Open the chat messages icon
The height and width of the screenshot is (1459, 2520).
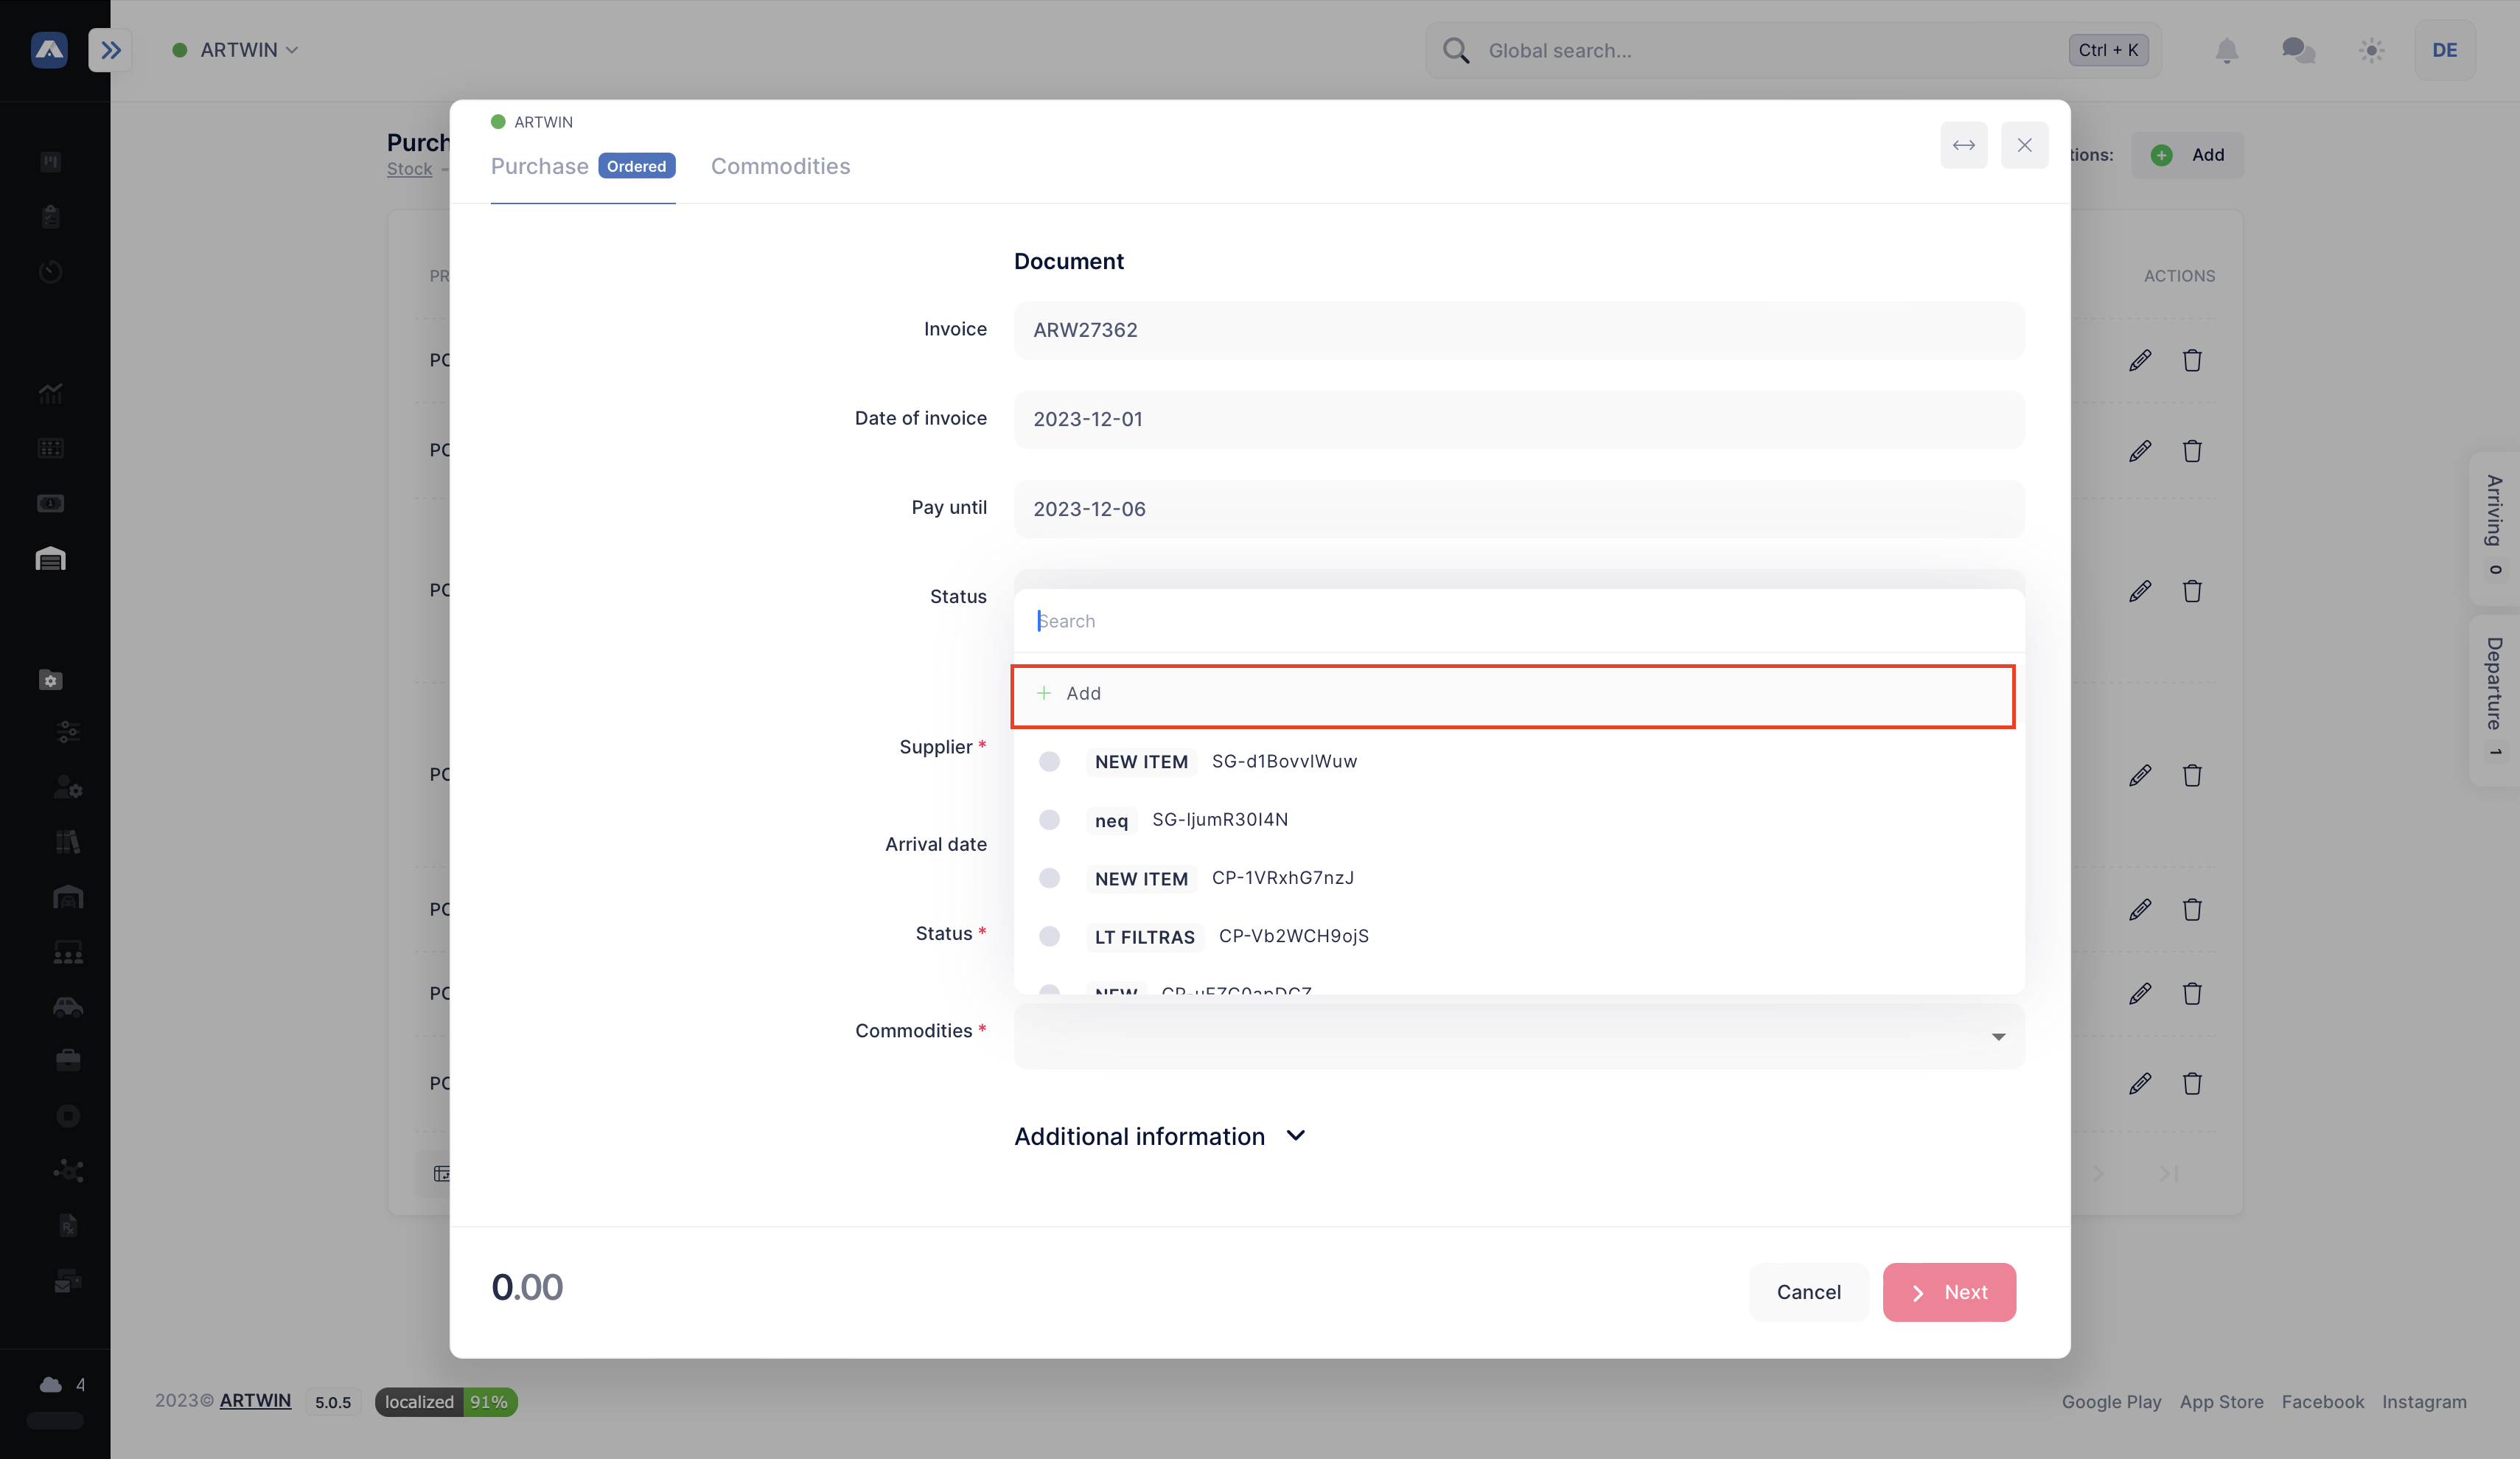(x=2298, y=50)
